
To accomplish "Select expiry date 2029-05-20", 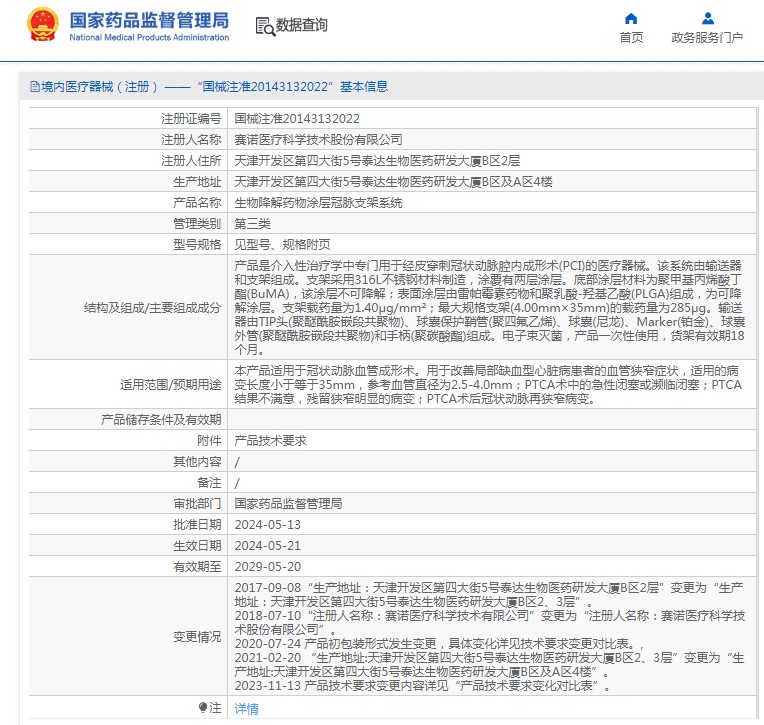I will pyautogui.click(x=267, y=567).
